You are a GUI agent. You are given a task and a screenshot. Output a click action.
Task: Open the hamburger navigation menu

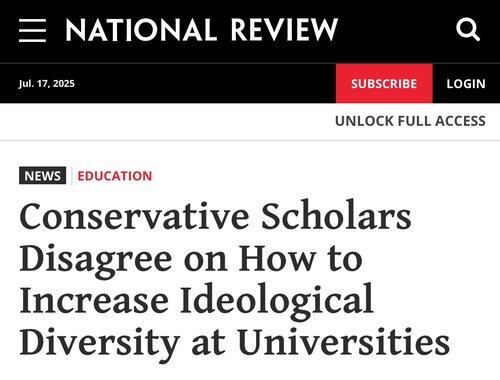coord(32,30)
